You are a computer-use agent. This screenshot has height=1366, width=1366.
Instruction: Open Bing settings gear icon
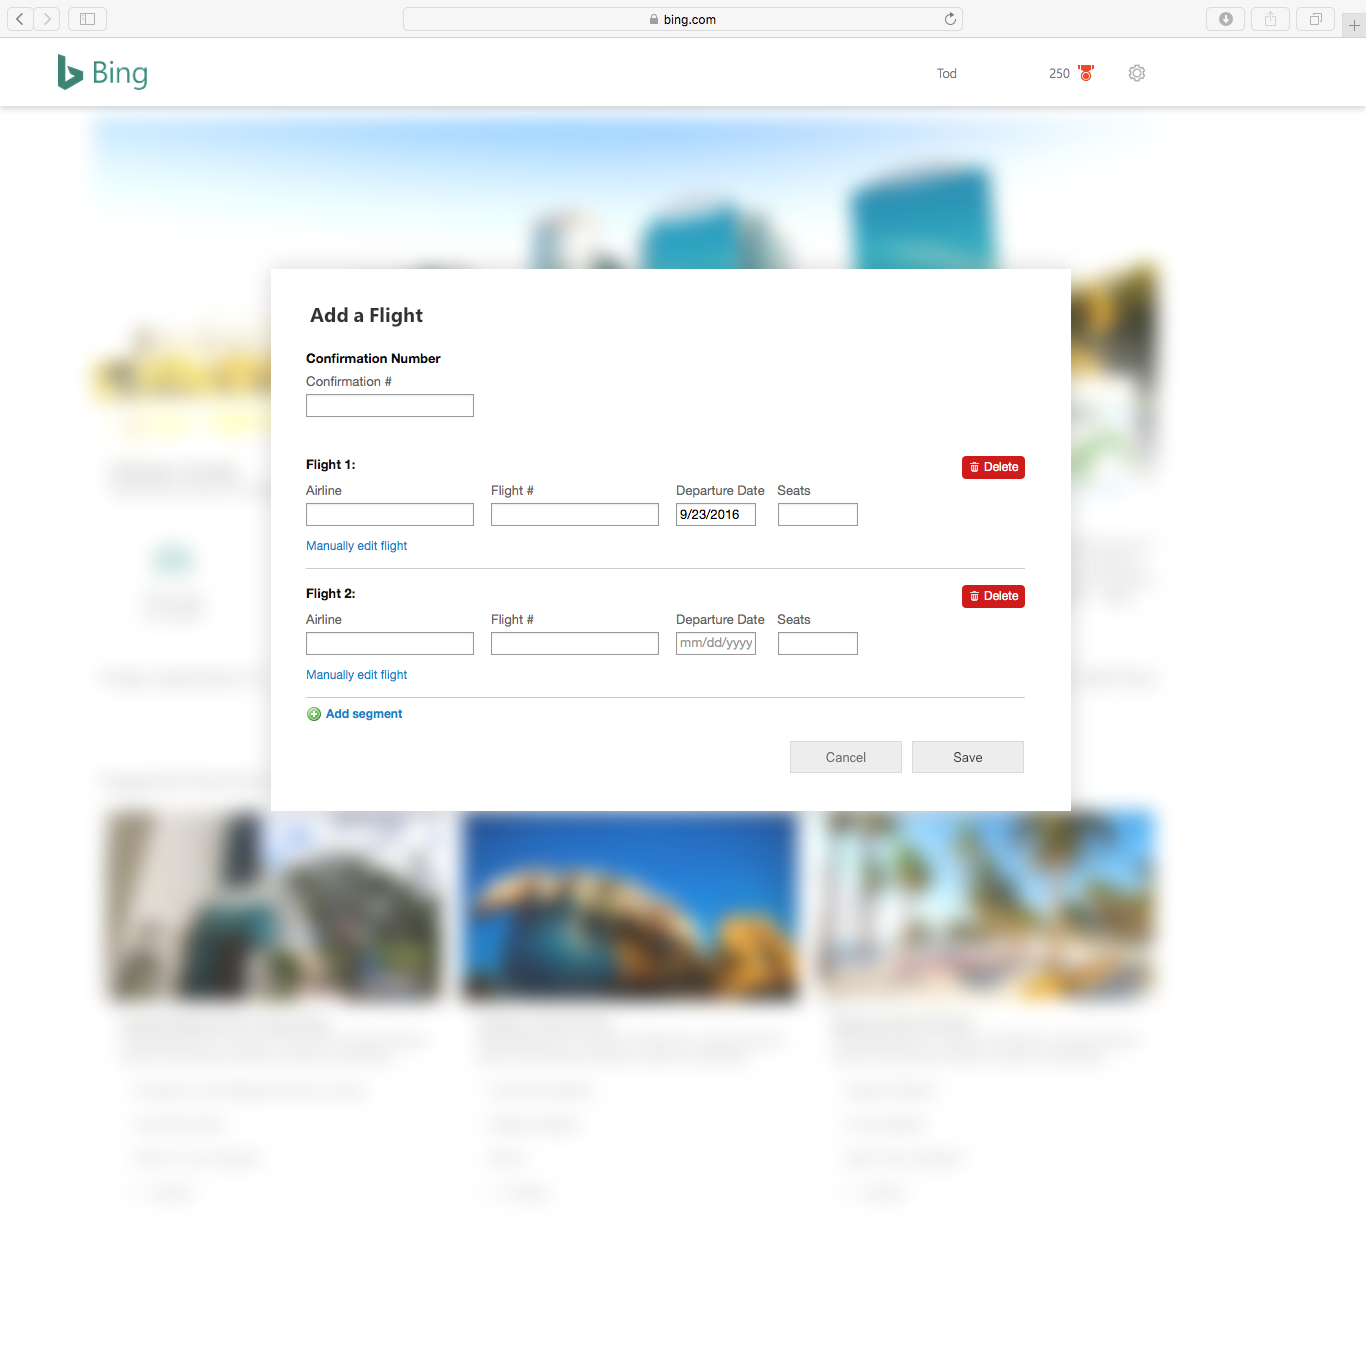[1137, 73]
